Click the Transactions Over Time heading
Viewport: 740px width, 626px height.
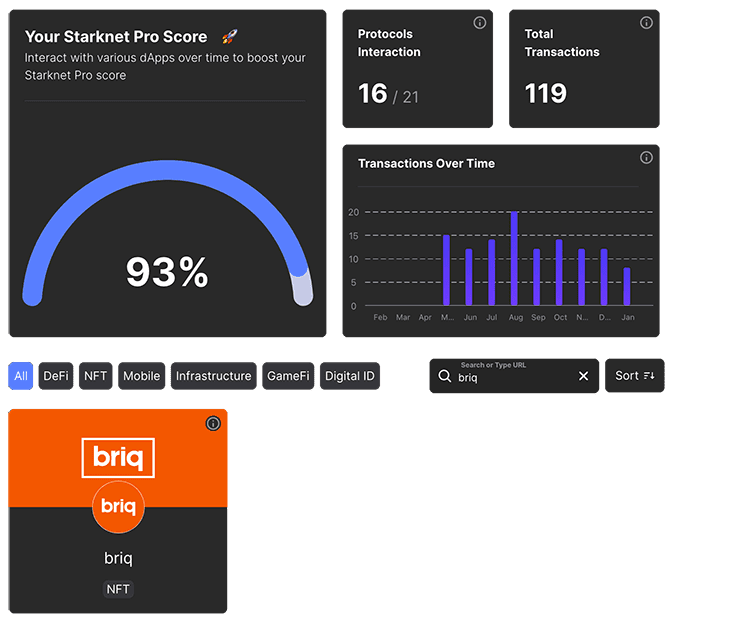426,163
